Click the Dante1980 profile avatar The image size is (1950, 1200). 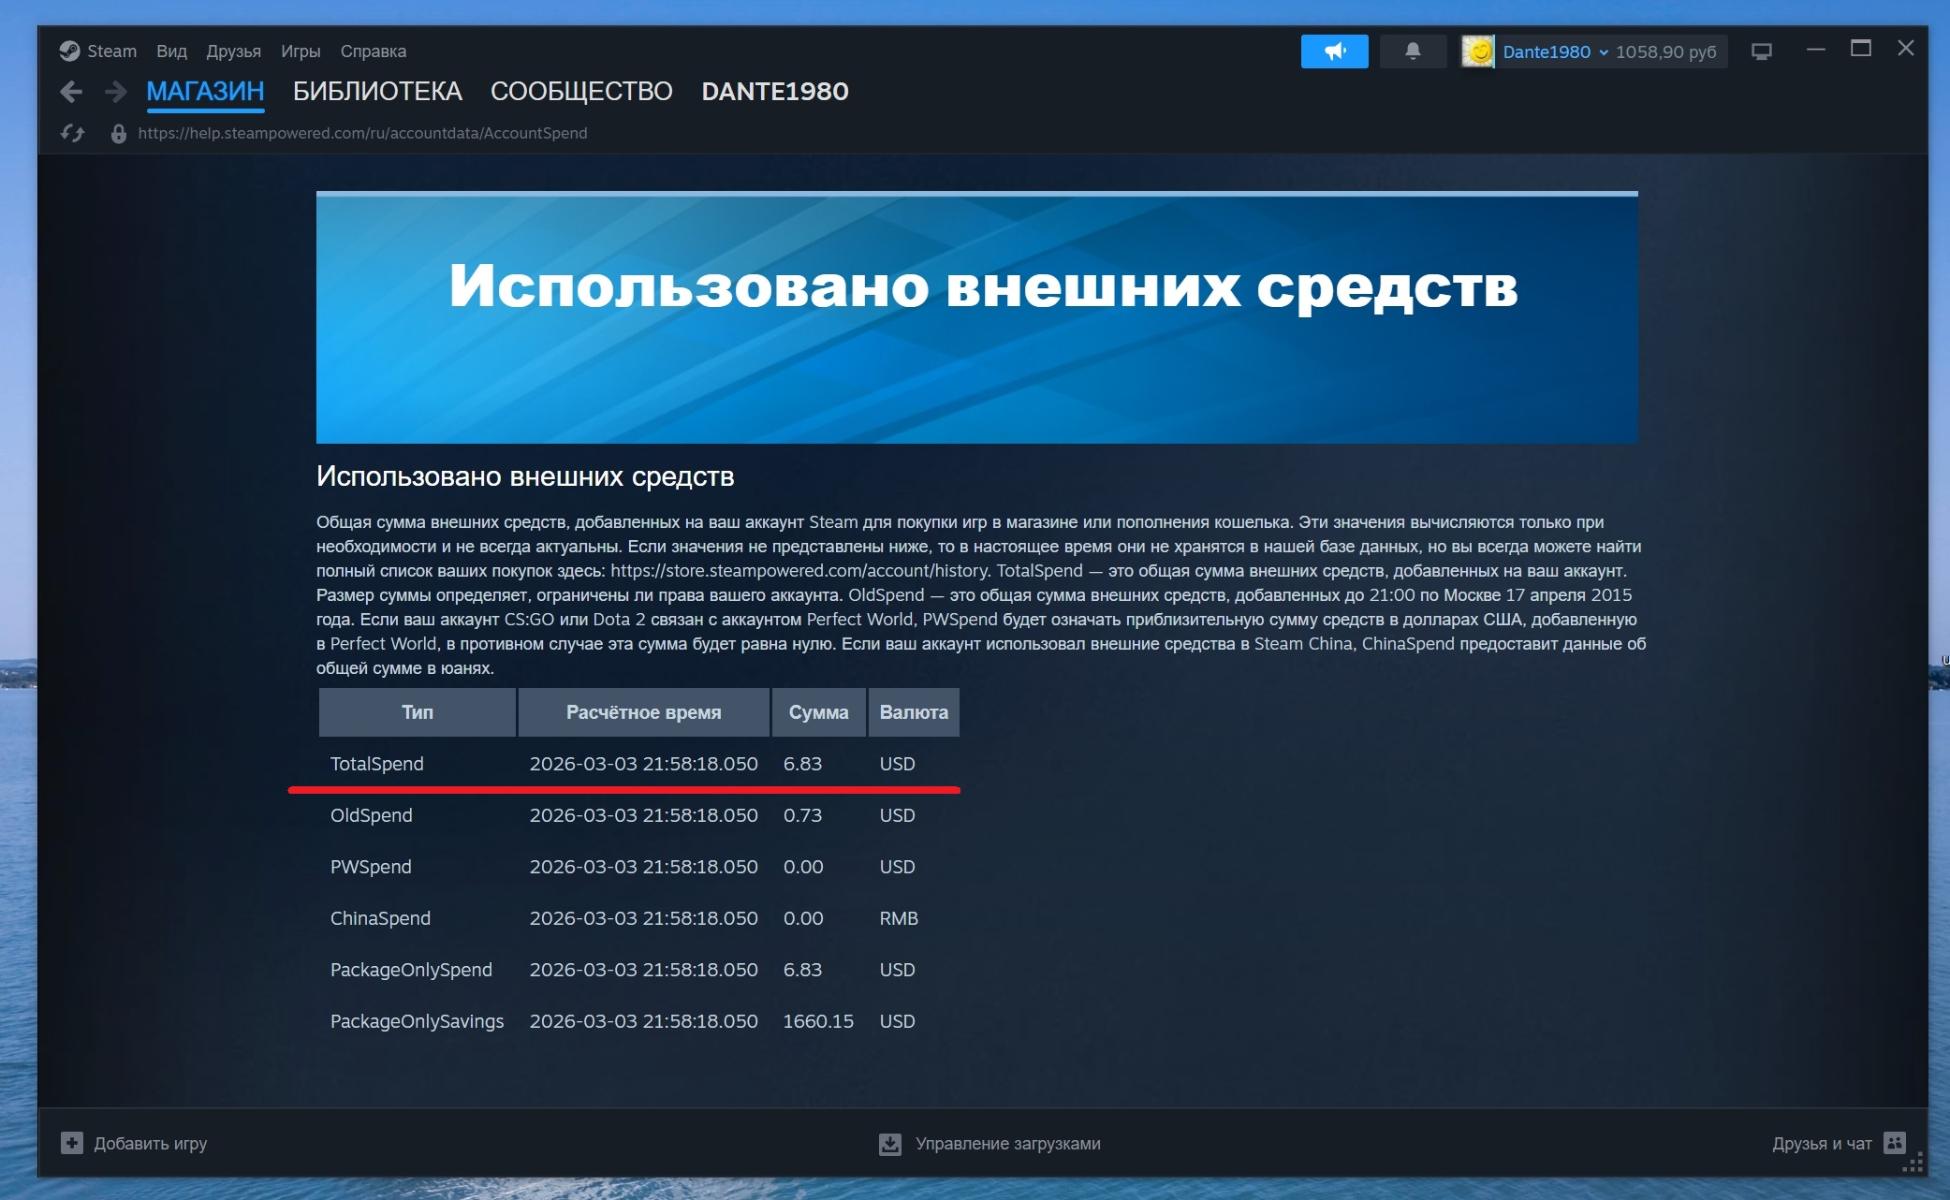(x=1478, y=51)
